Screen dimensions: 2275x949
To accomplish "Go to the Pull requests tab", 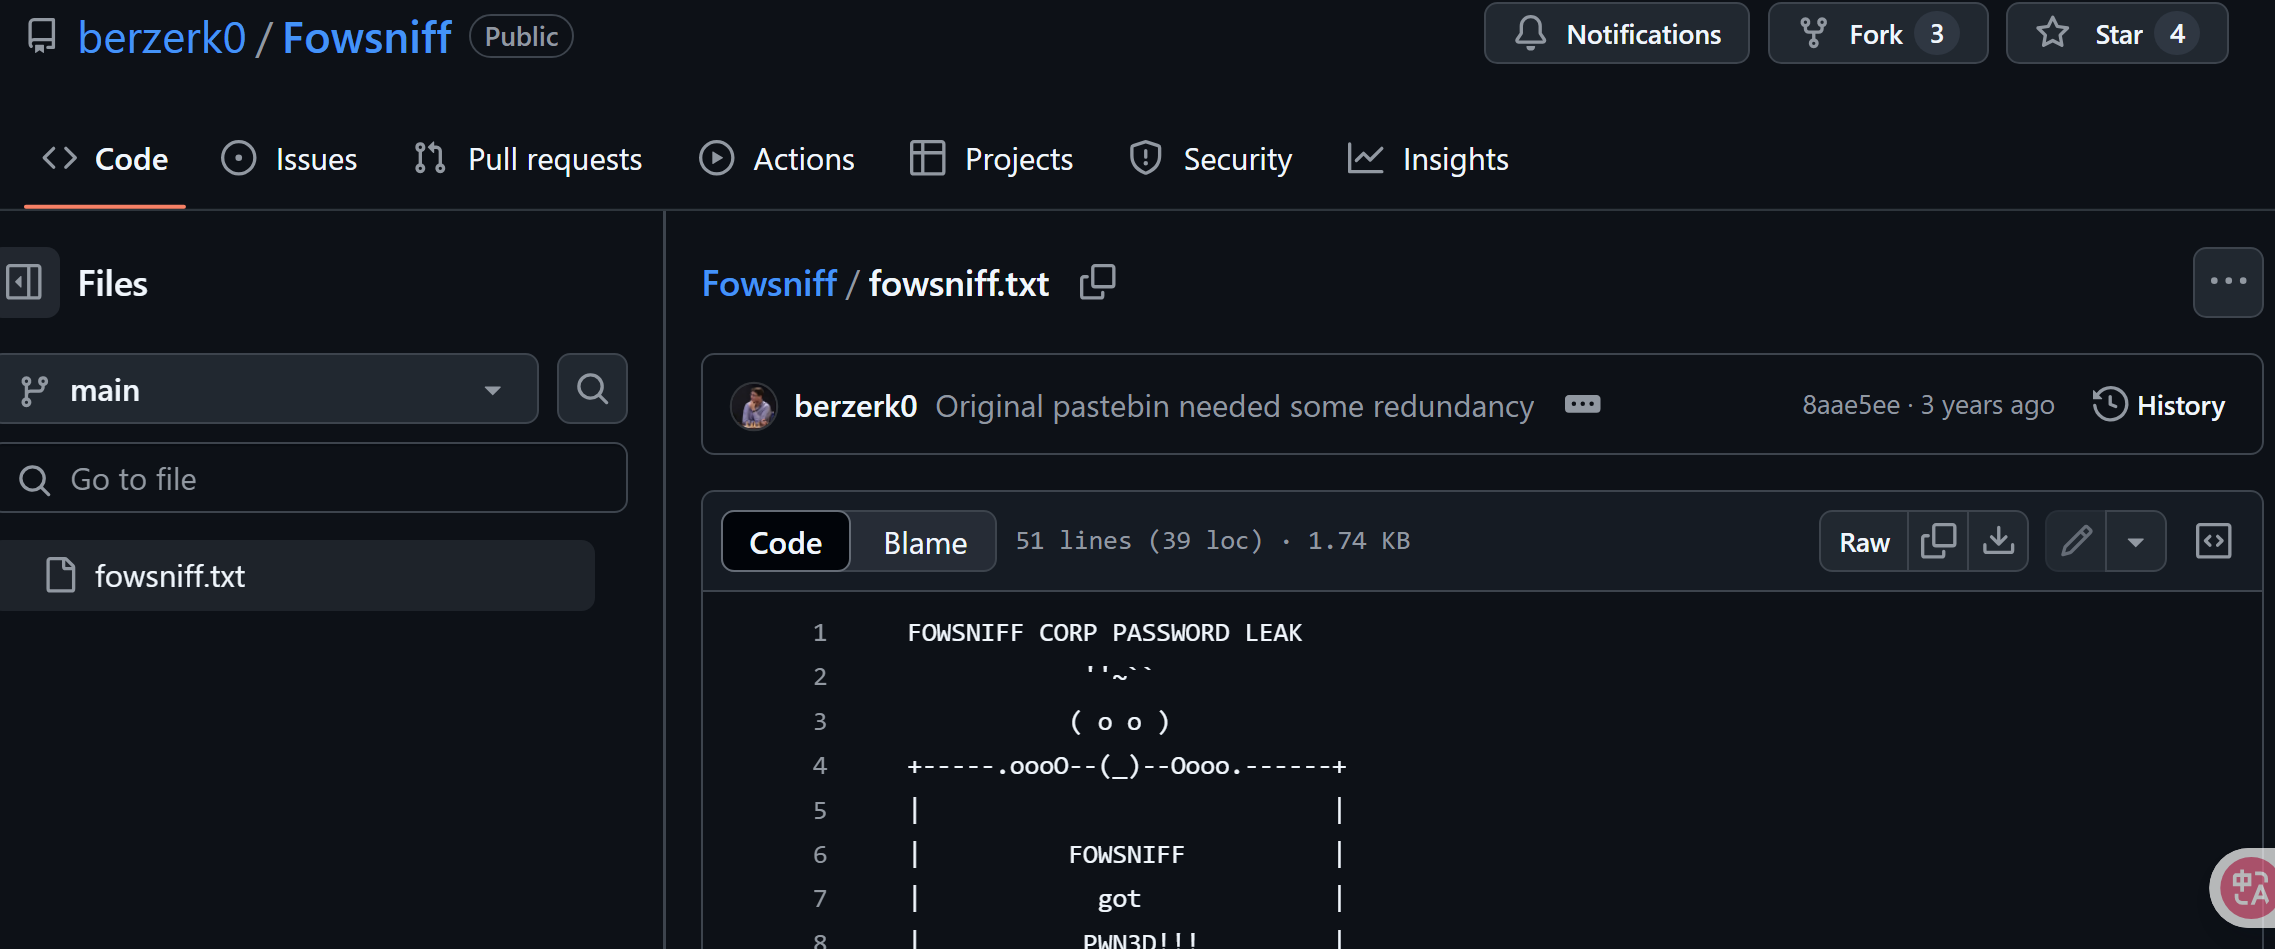I will tap(528, 159).
